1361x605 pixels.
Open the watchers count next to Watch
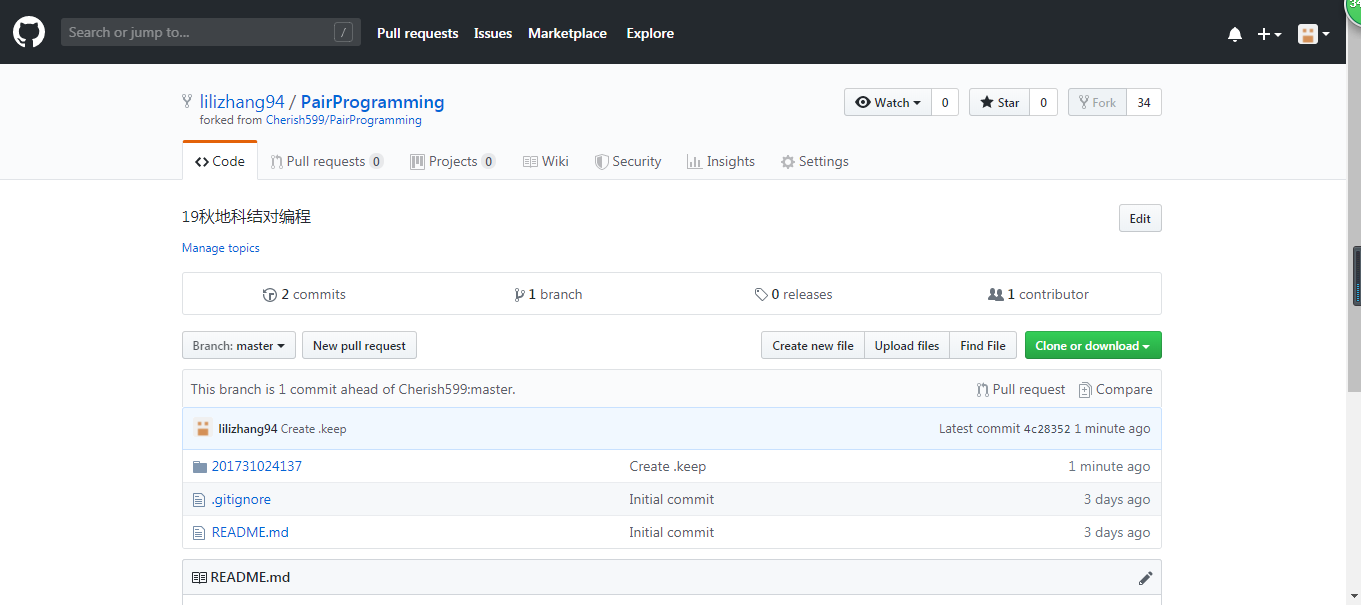tap(945, 102)
